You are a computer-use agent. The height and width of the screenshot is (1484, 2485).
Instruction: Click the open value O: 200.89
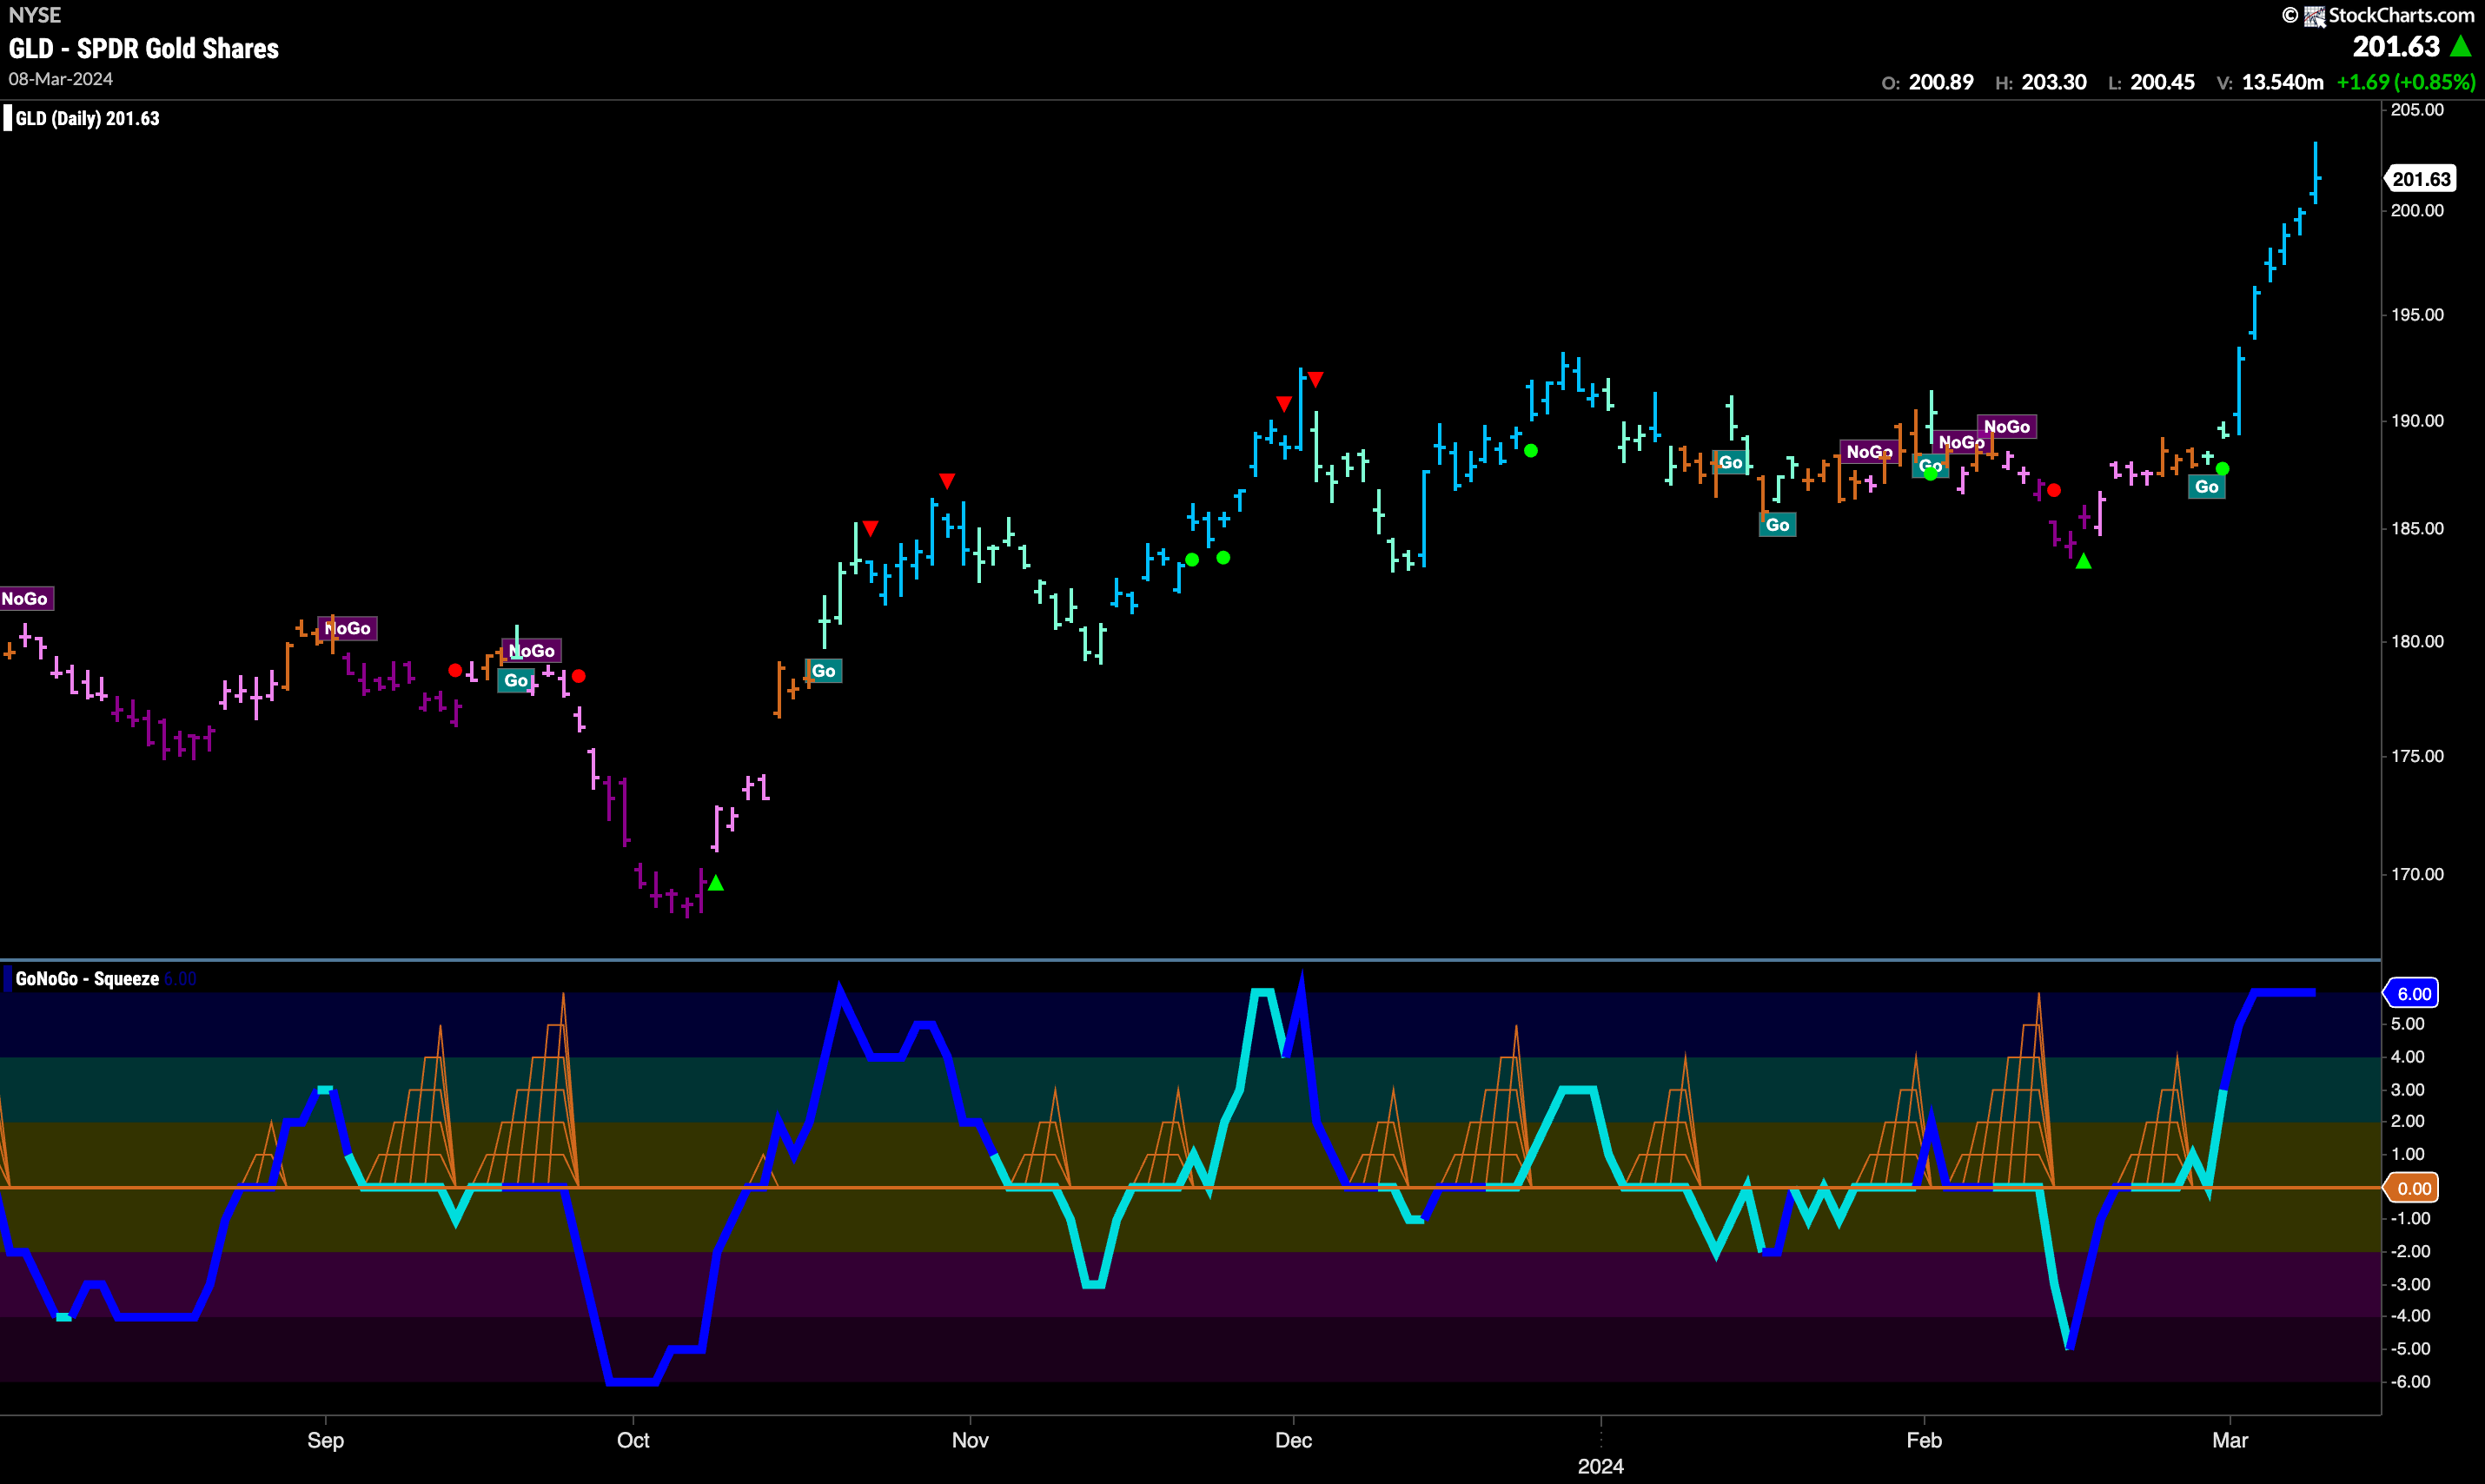1927,82
